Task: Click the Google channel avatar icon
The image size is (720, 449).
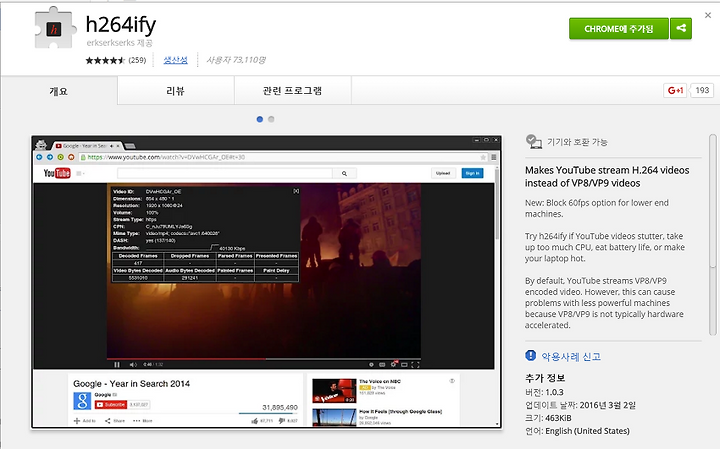Action: coord(82,401)
